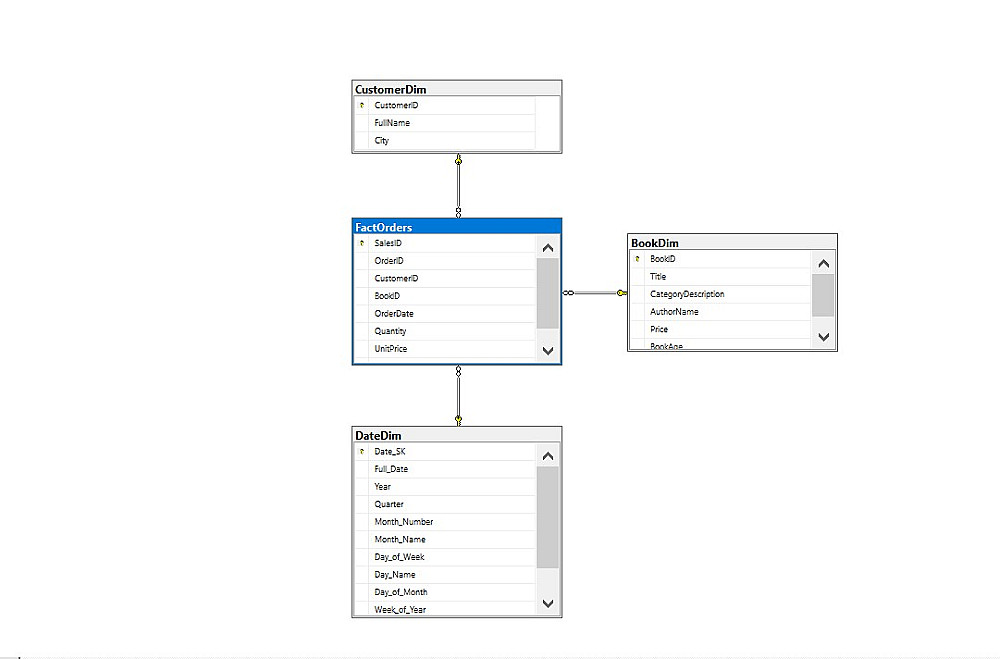Select the Year column in DateDim
Image resolution: width=1000 pixels, height=659 pixels.
(445, 487)
